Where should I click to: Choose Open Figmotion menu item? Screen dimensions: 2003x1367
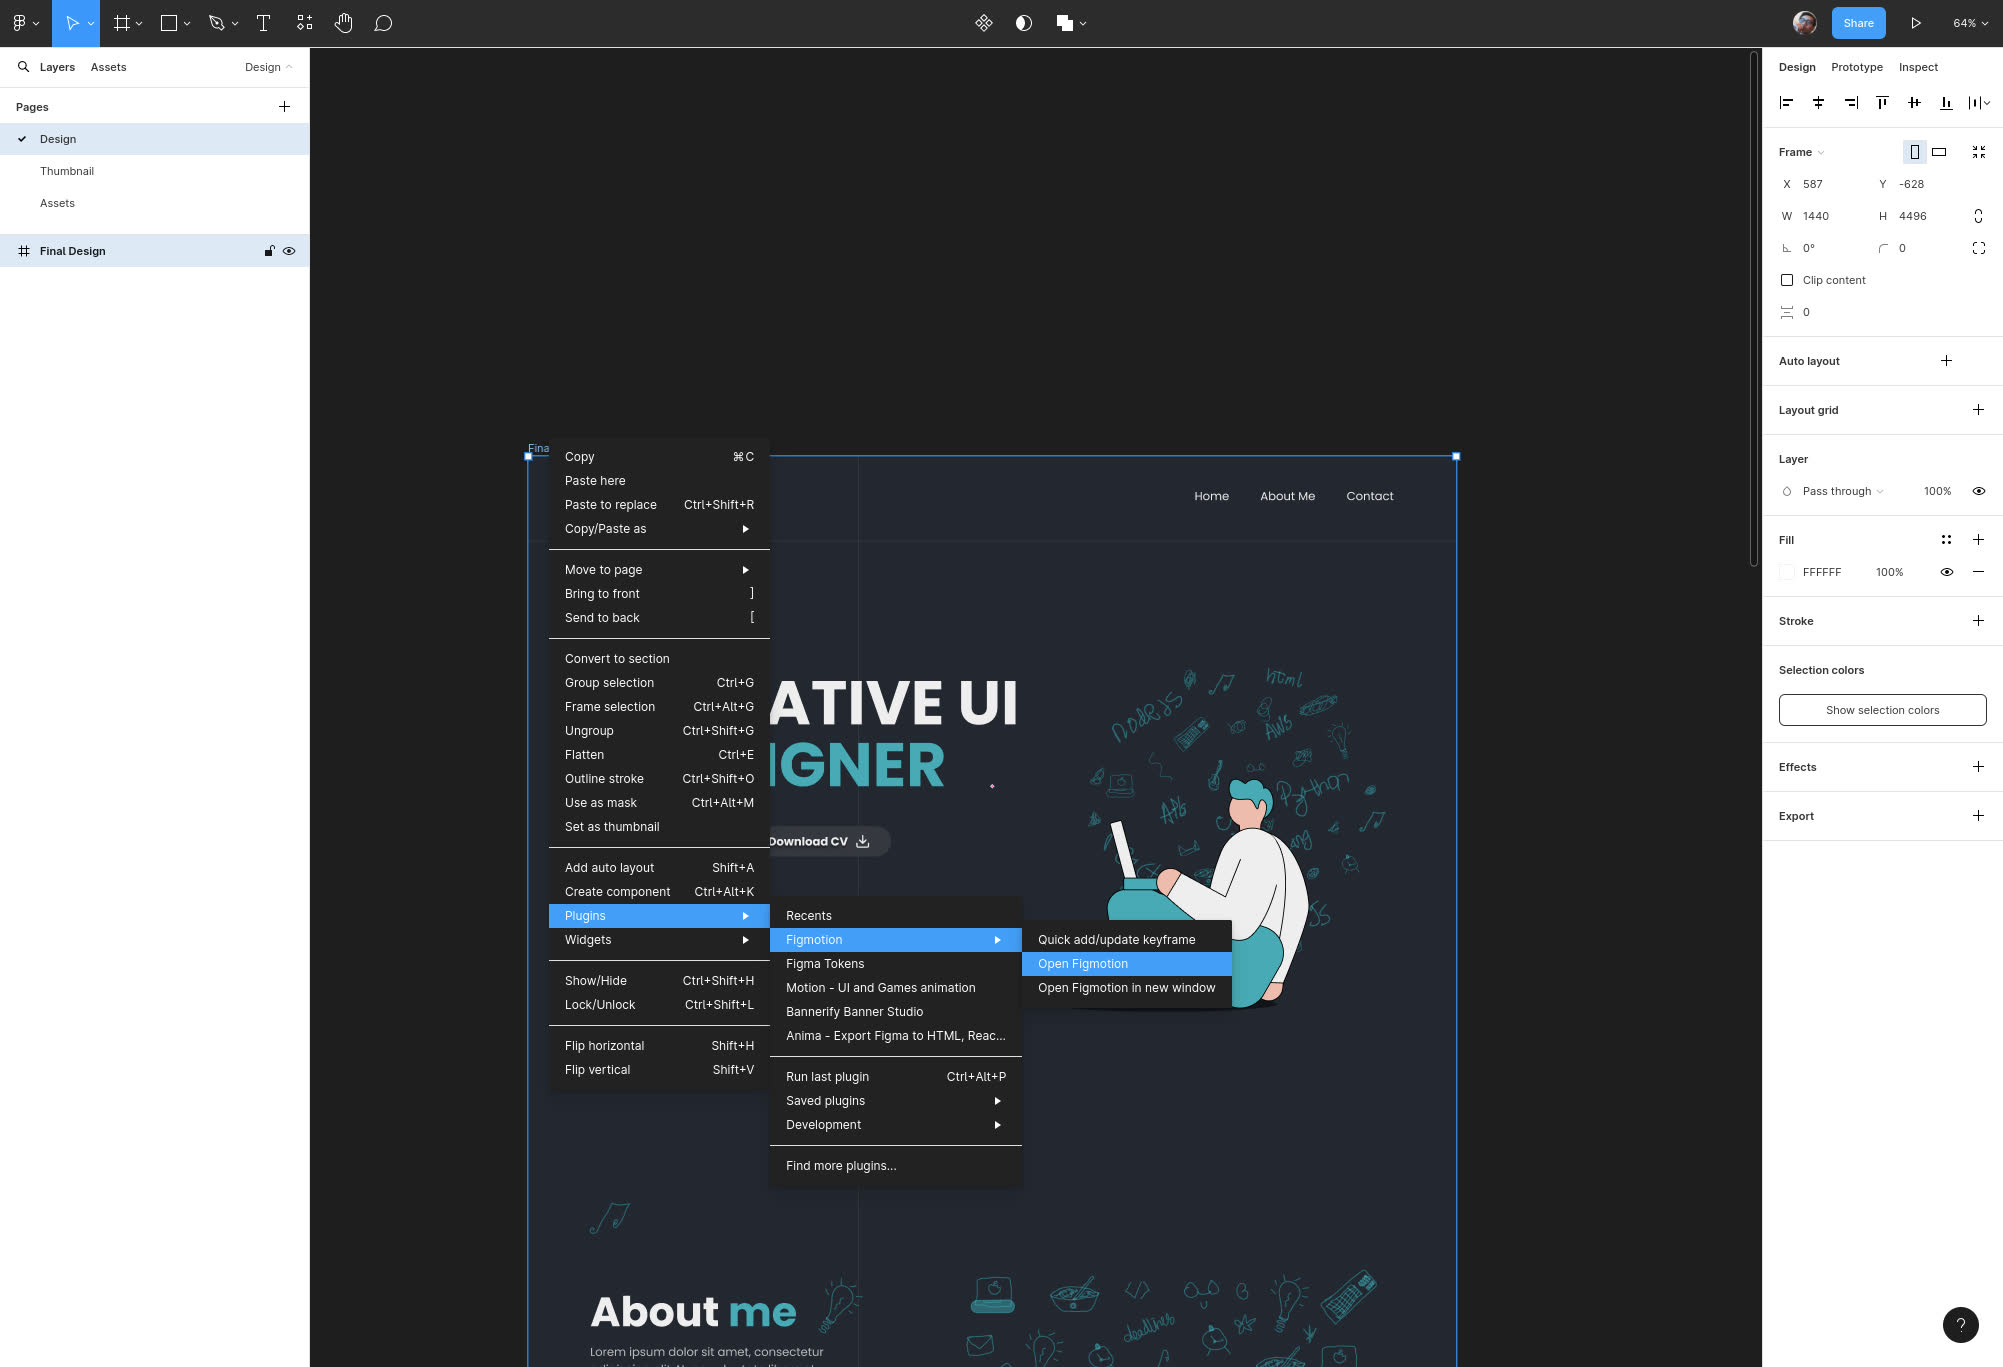[1127, 964]
